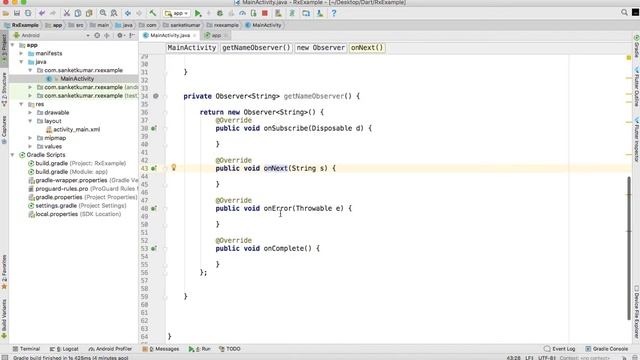Click the override gutter icon on line 38
This screenshot has width=640, height=360.
[154, 128]
